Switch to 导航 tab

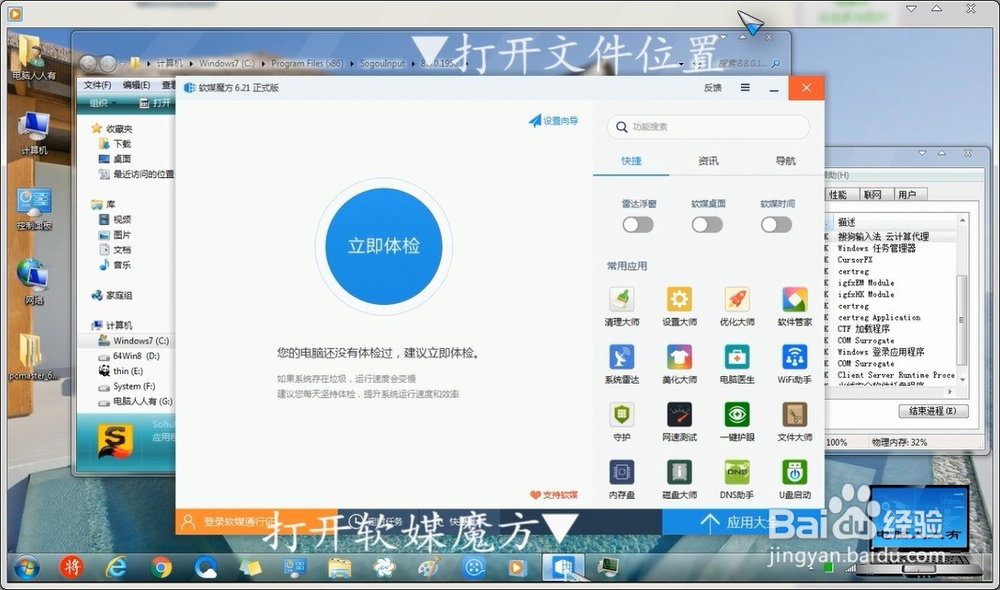click(785, 161)
